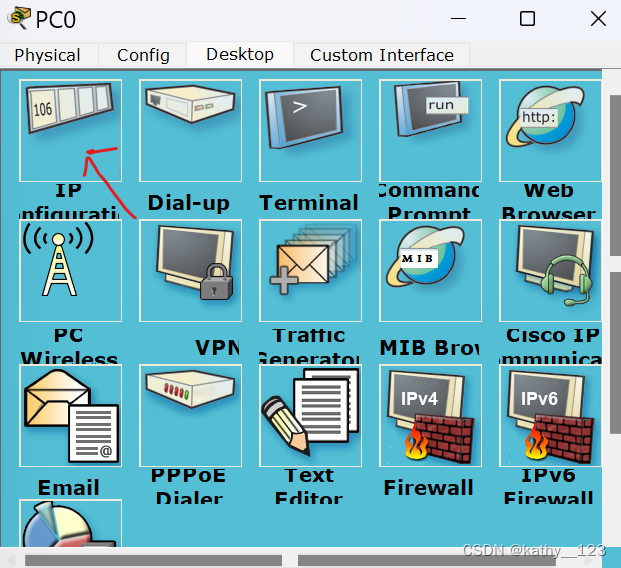Open the Command Prompt icon
Viewport: 621px width, 568px height.
[431, 130]
